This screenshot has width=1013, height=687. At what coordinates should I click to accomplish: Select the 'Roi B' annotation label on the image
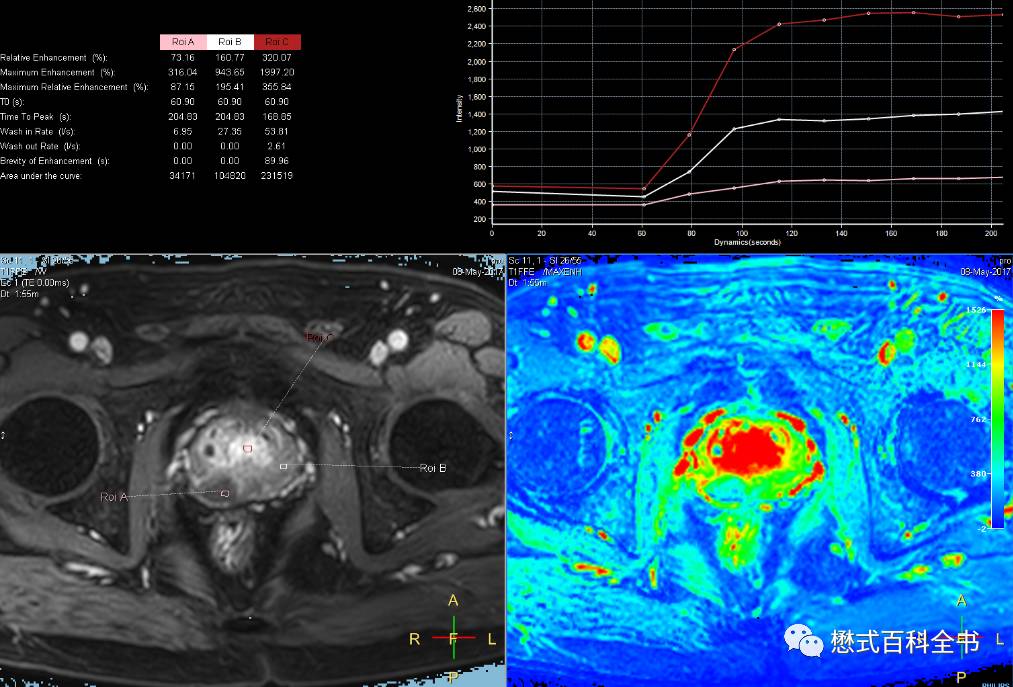[433, 468]
